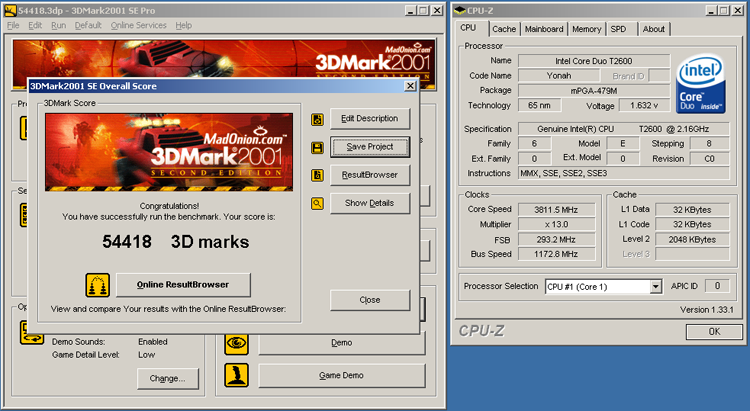Minimize the CPU-Z window
750x411 pixels.
pos(712,10)
